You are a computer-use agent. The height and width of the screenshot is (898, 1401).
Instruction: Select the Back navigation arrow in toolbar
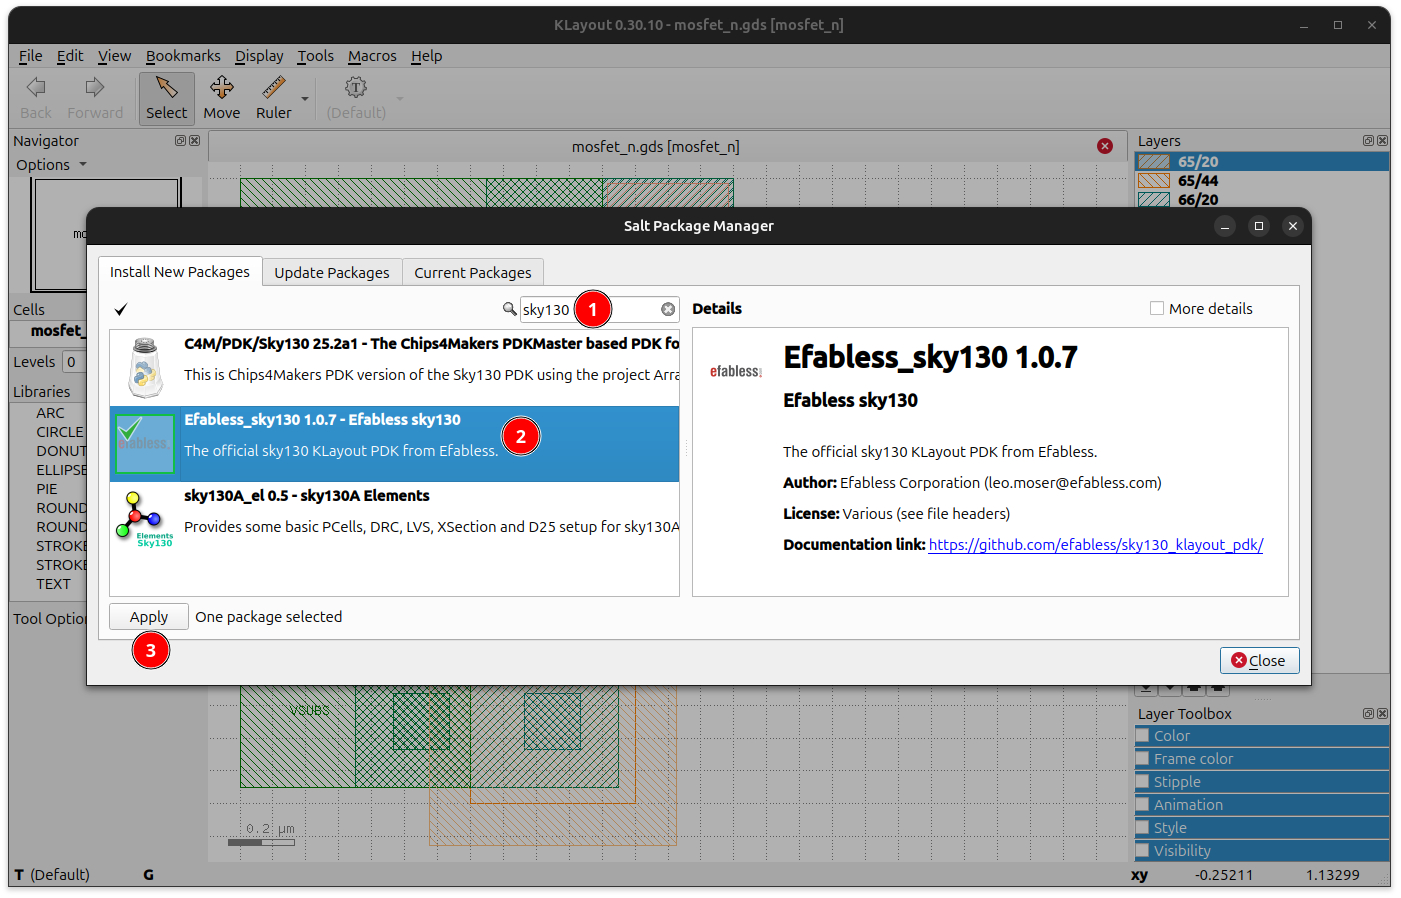[36, 98]
